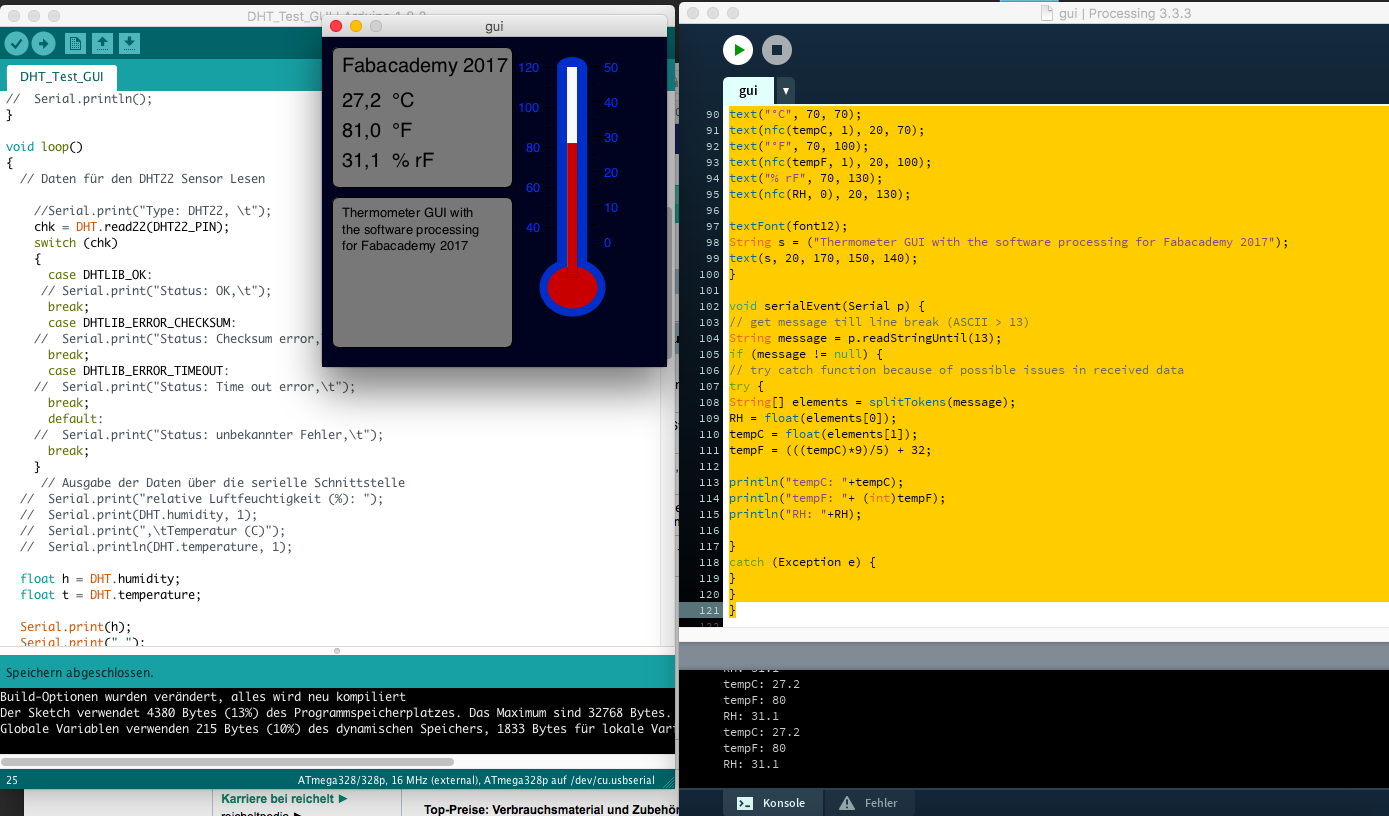Click the Top-Preise Verbrauchsmaterial text

pyautogui.click(x=553, y=809)
